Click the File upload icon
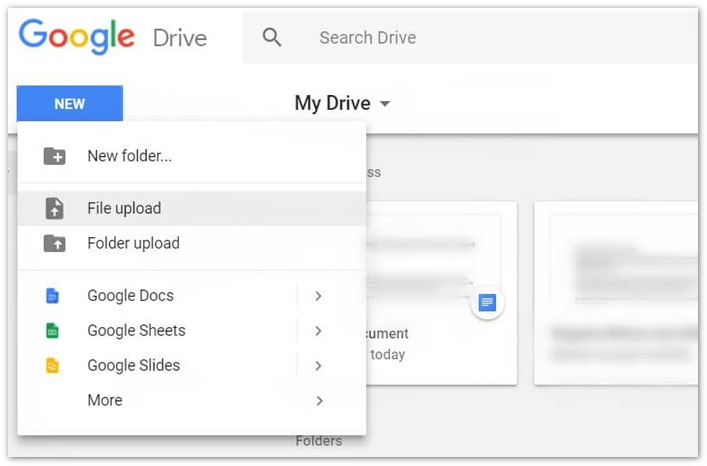 (x=55, y=208)
